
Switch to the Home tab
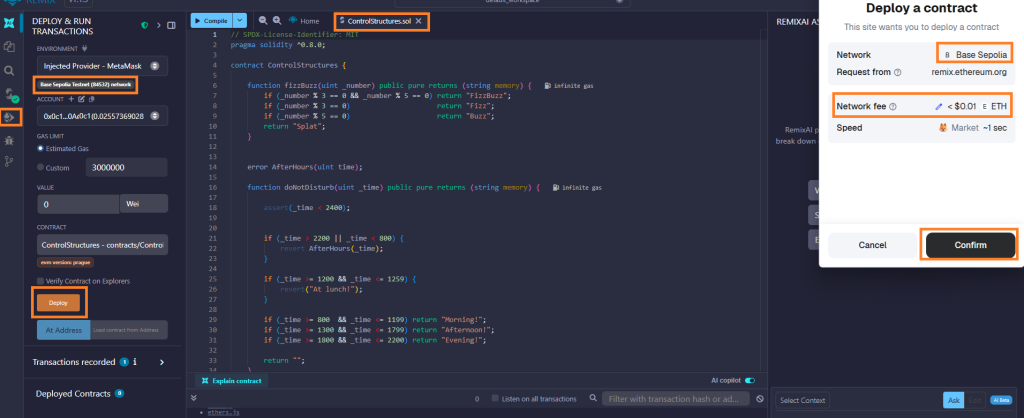coord(305,20)
